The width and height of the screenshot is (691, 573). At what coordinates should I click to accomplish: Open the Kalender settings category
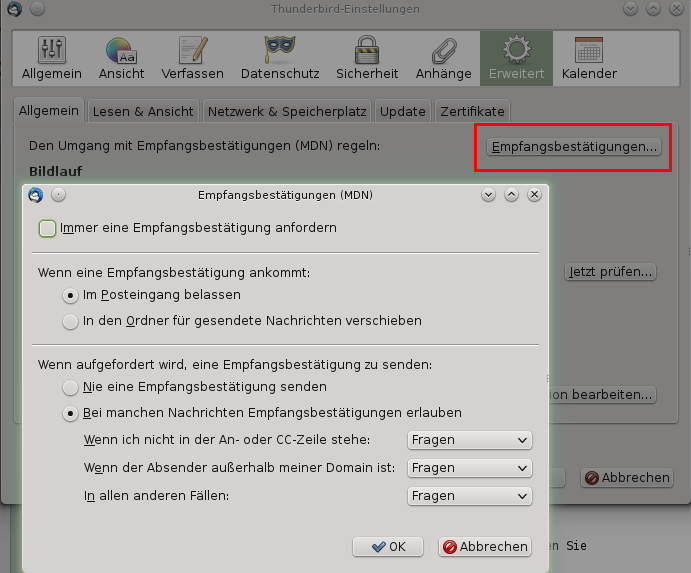[x=589, y=59]
